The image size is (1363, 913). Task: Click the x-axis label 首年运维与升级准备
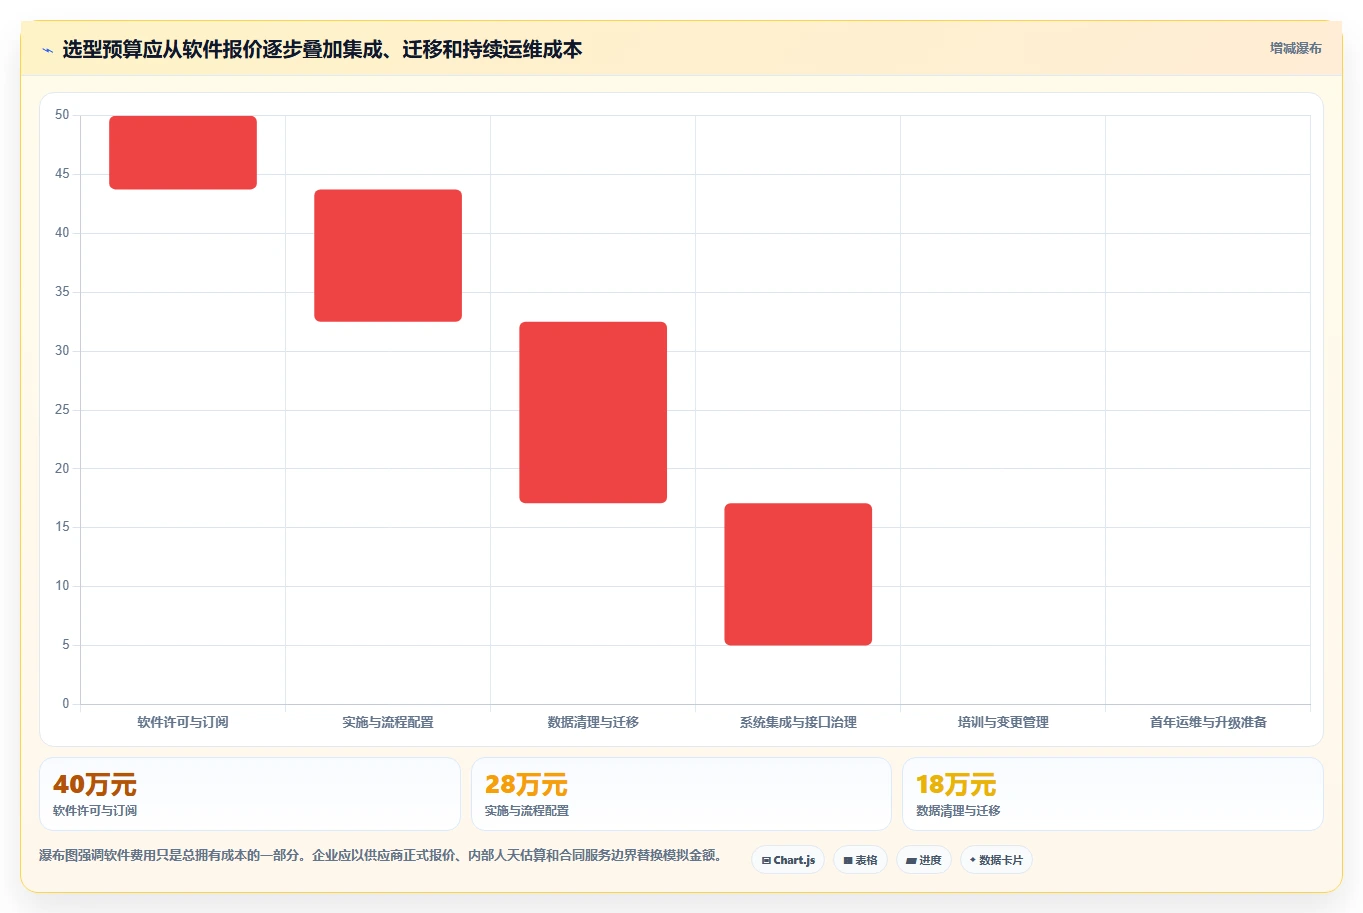(x=1208, y=722)
